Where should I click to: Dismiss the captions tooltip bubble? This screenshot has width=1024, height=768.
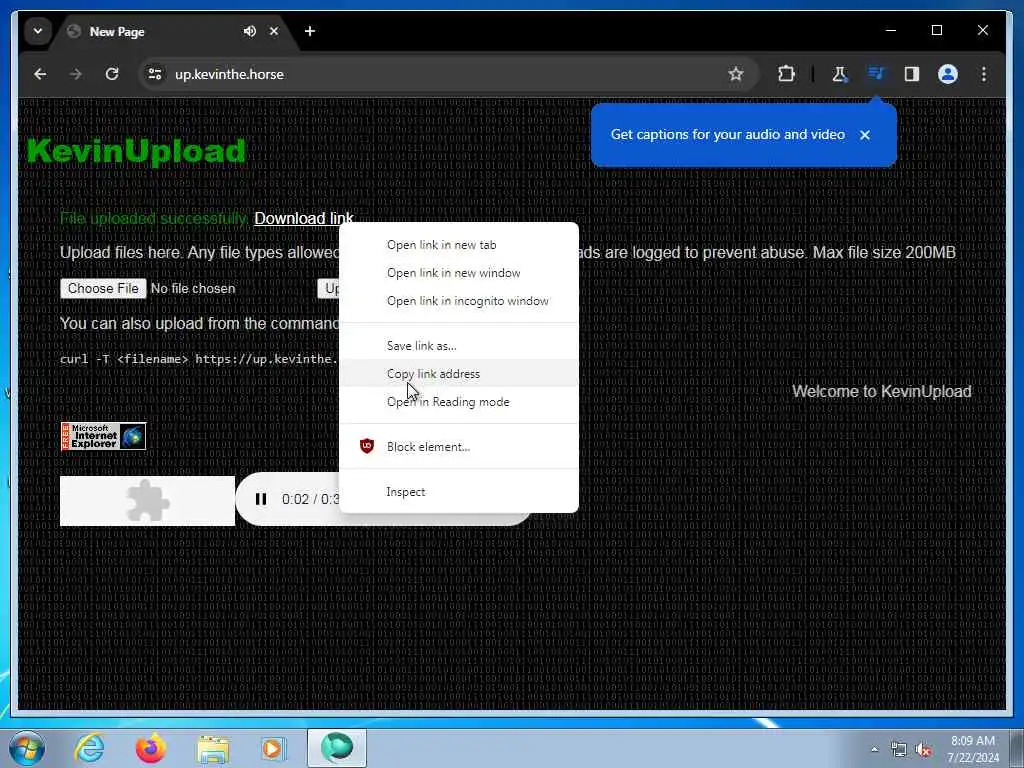865,135
